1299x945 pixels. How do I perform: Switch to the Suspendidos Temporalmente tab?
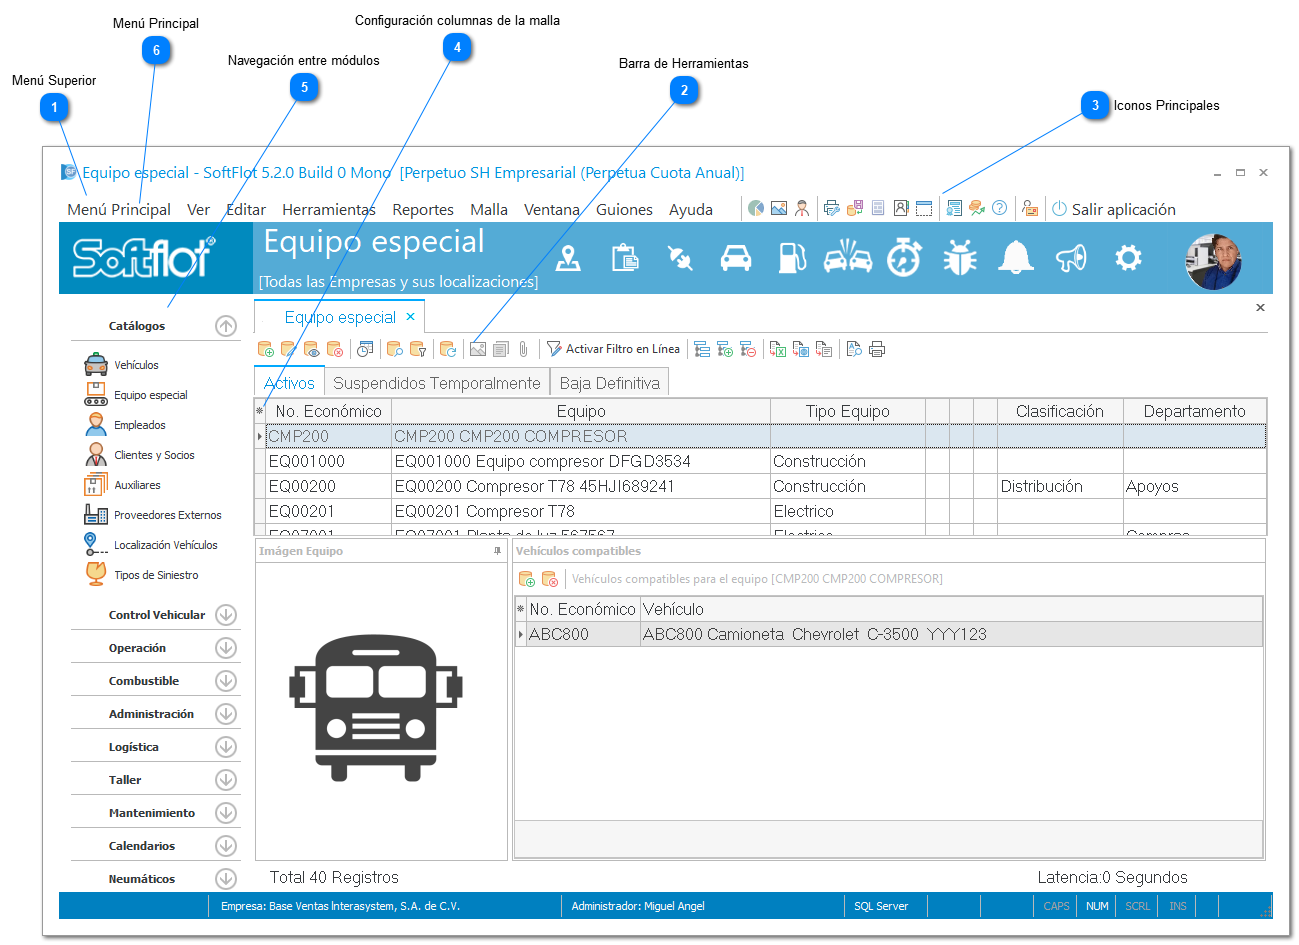point(437,383)
